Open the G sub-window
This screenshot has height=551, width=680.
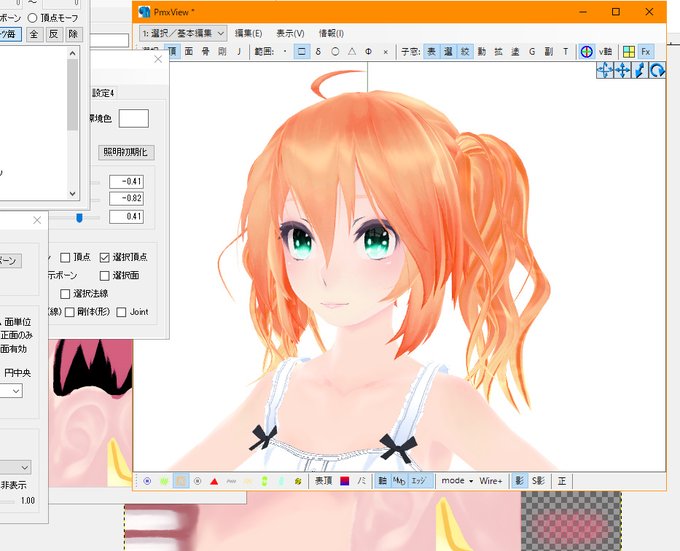(x=532, y=52)
